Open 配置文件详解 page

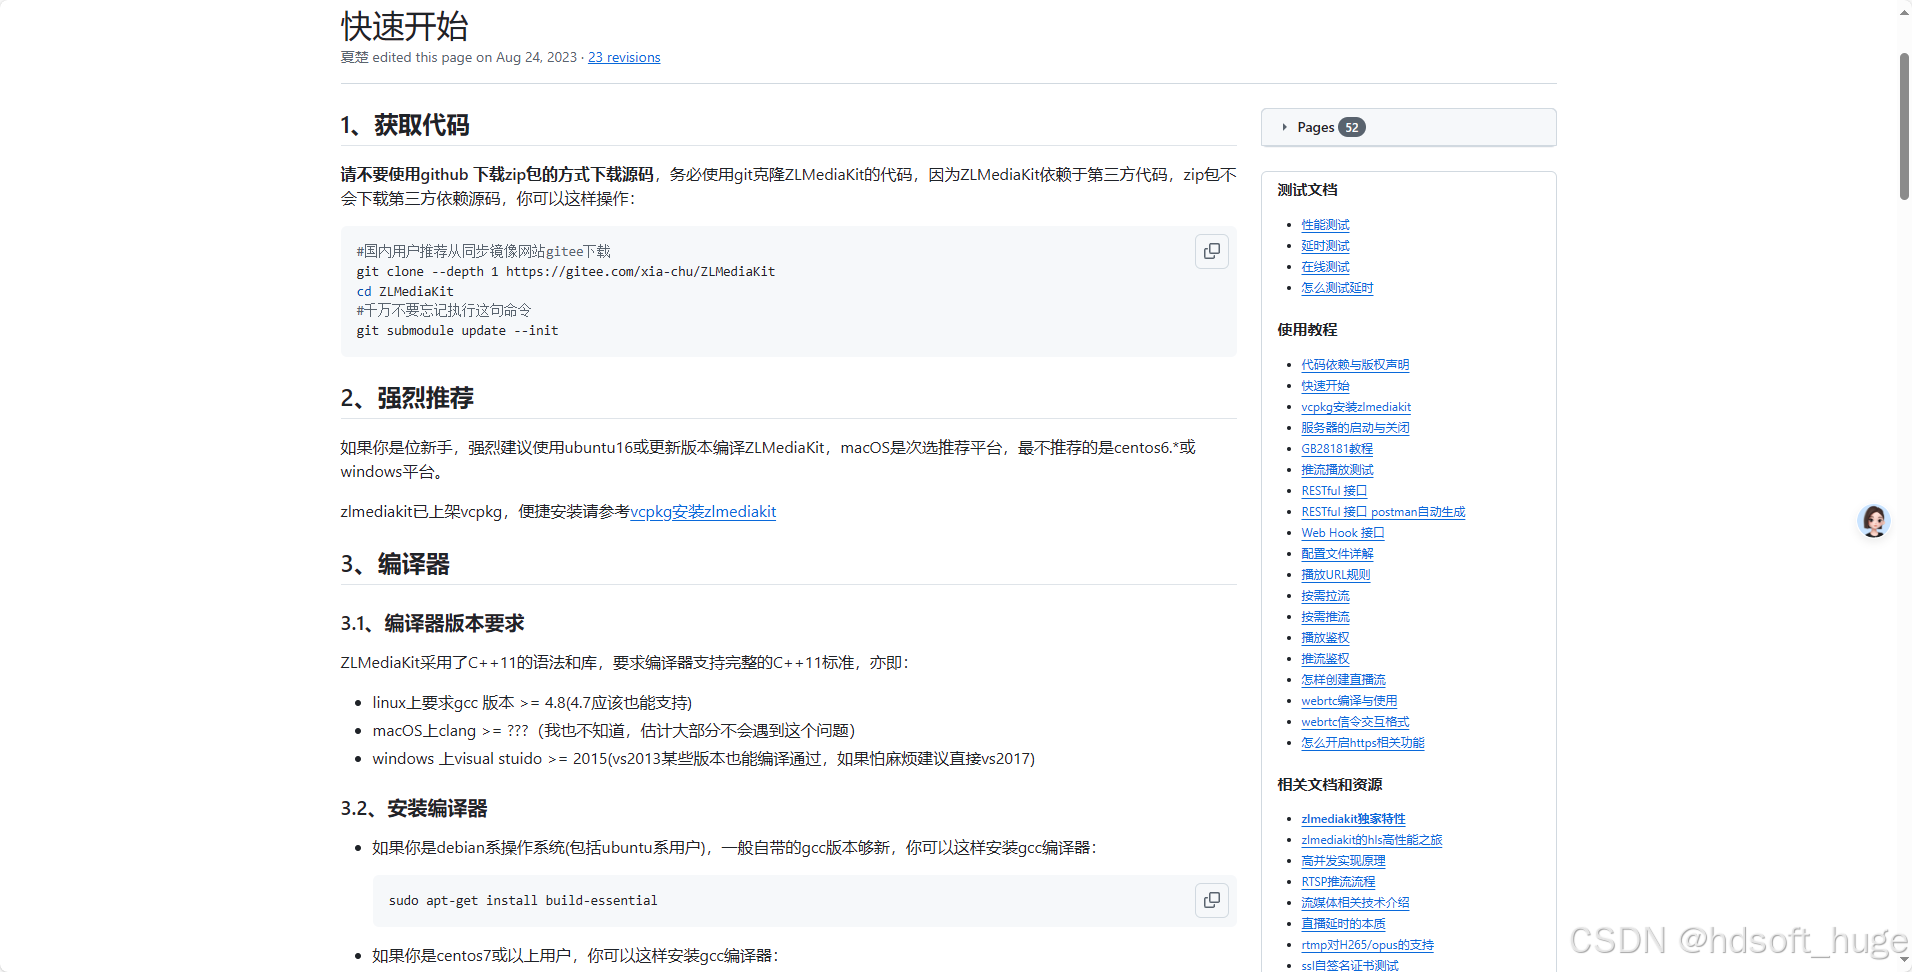[x=1337, y=554]
